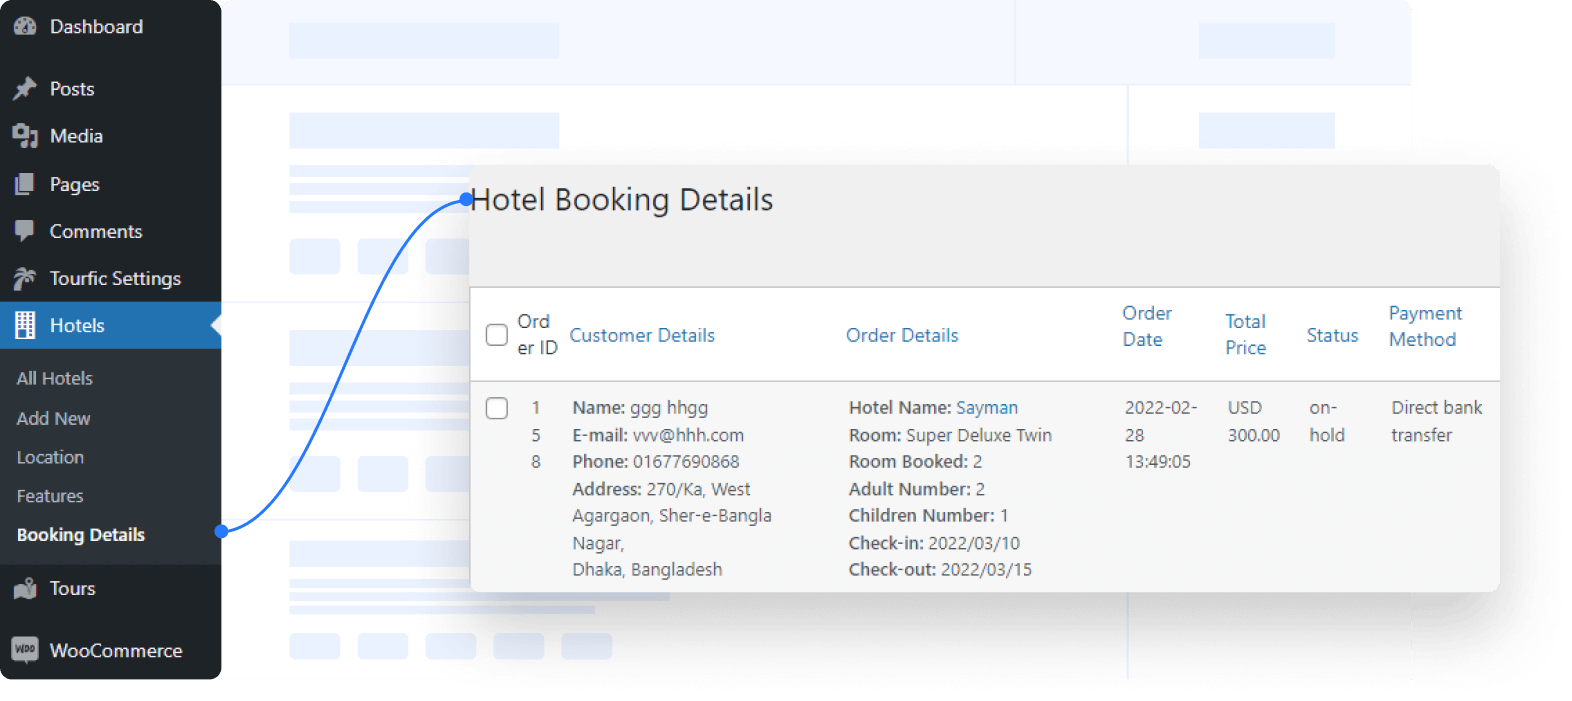Click the WooCommerce logo icon
The image size is (1572, 701).
[25, 650]
